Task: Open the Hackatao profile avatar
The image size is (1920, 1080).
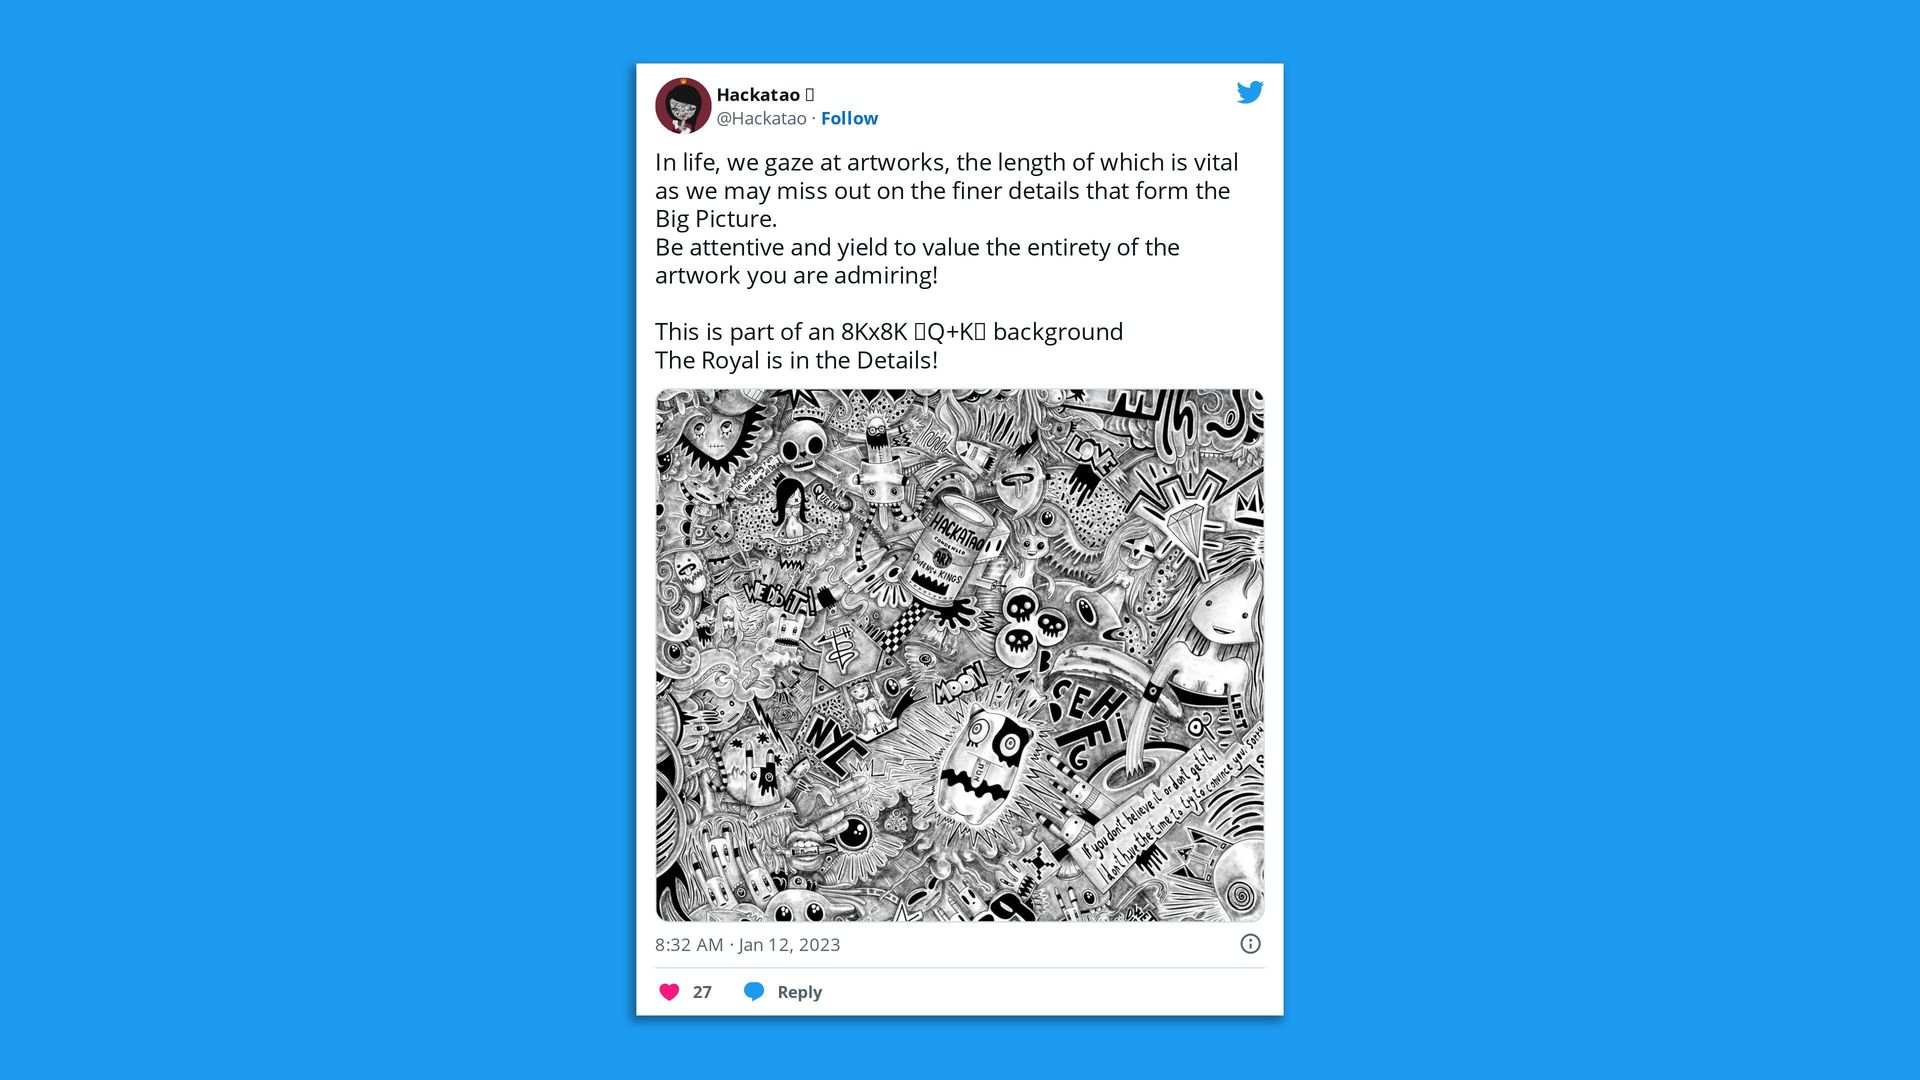Action: (683, 105)
